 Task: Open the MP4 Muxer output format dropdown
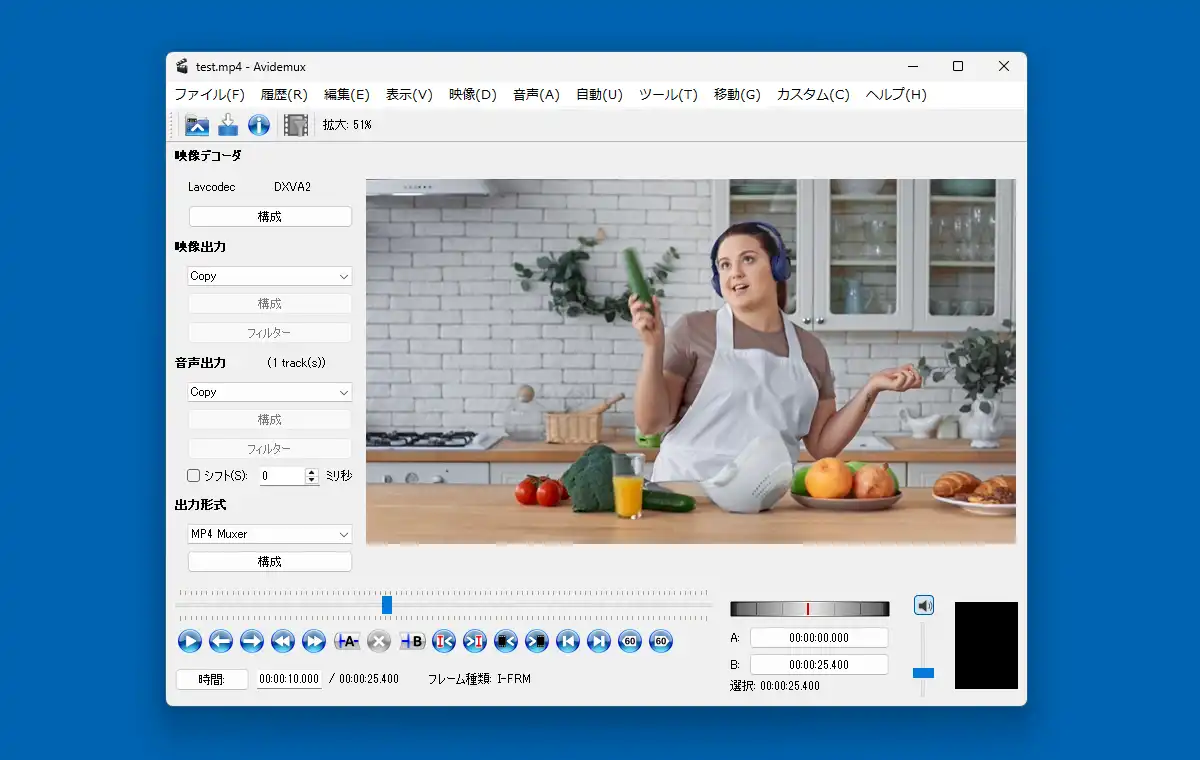click(270, 534)
